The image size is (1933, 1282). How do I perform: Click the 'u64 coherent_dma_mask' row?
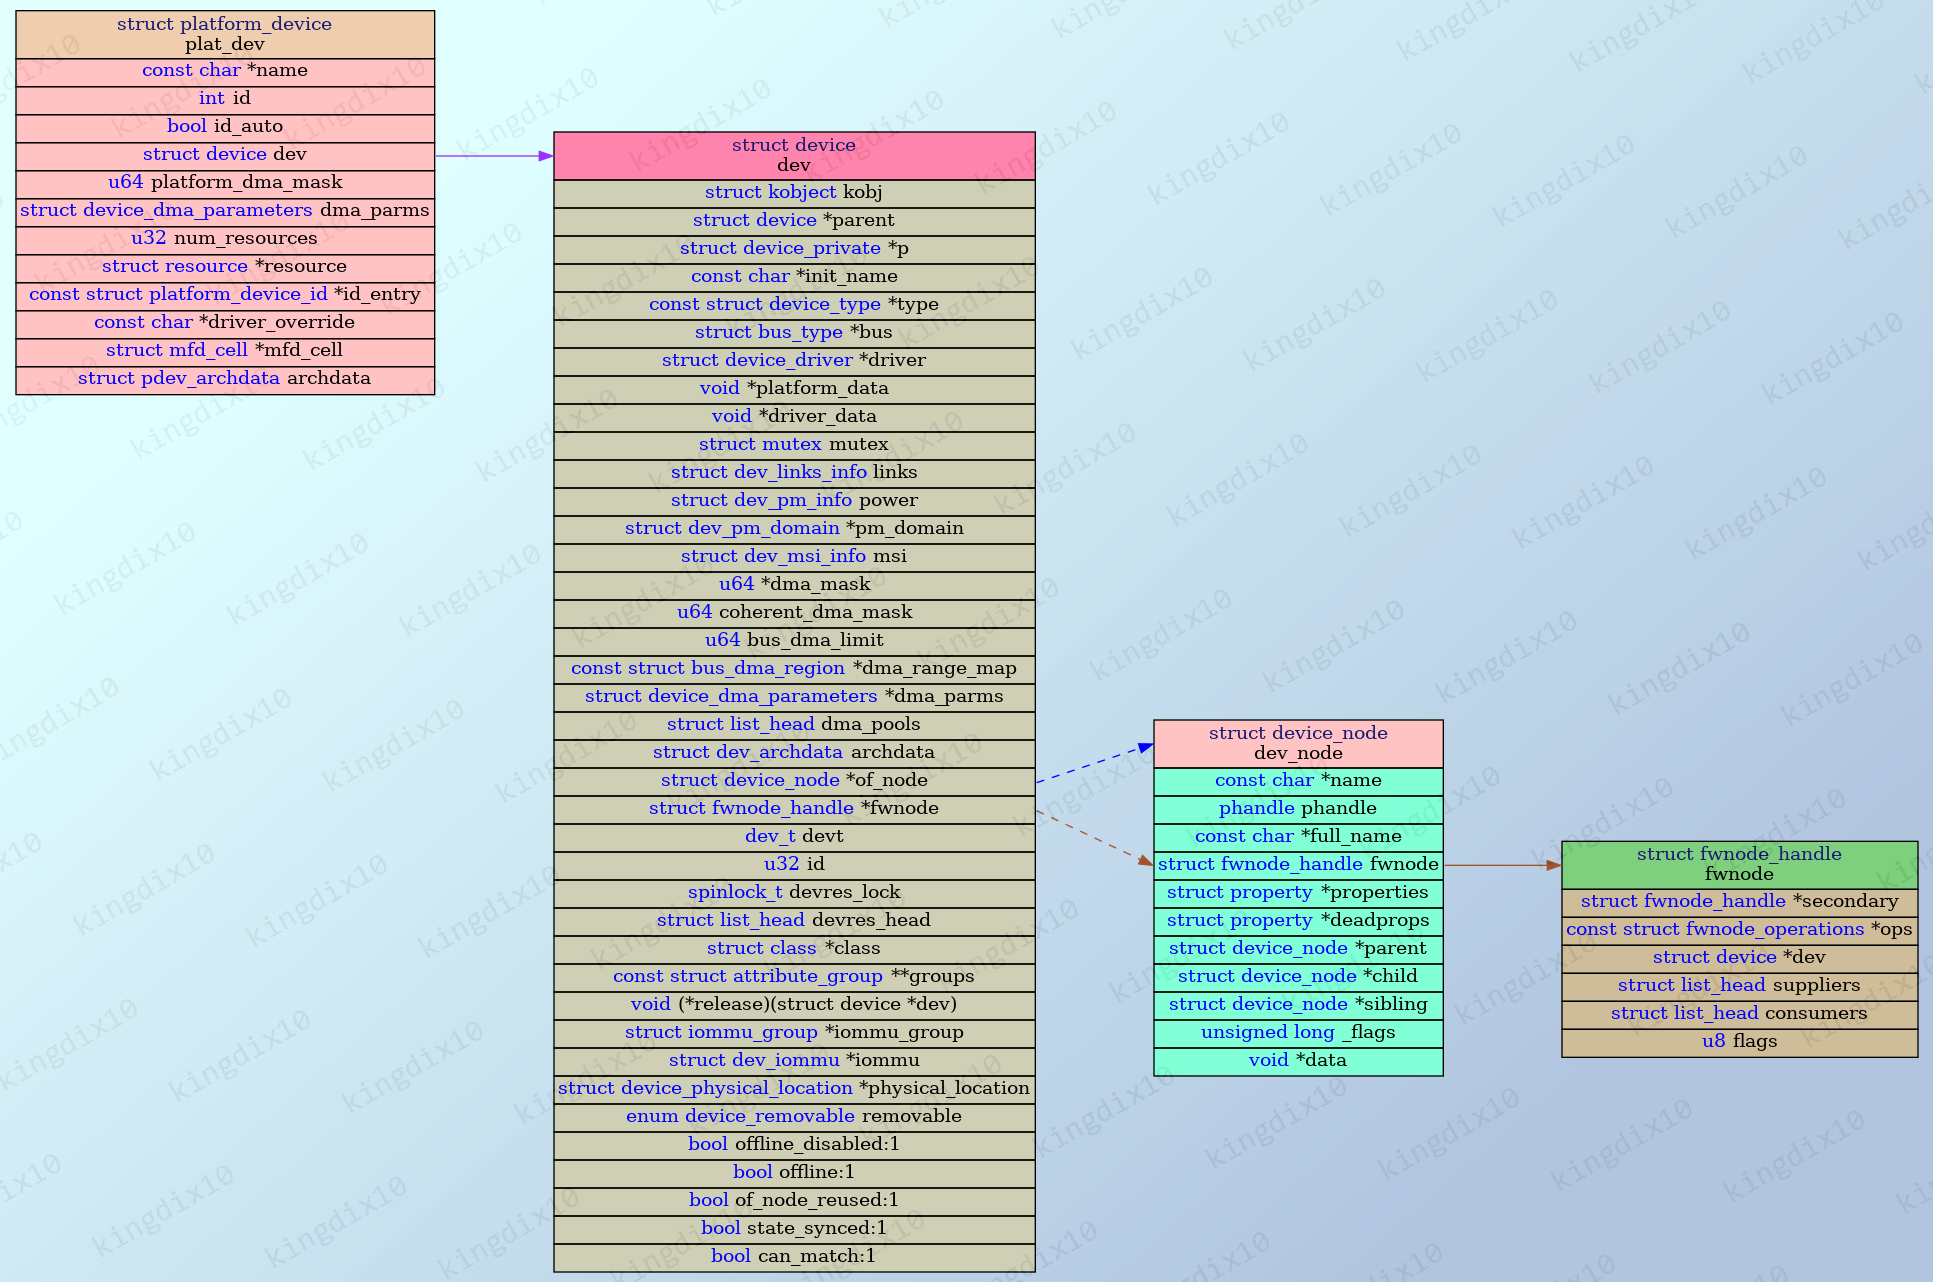coord(794,614)
